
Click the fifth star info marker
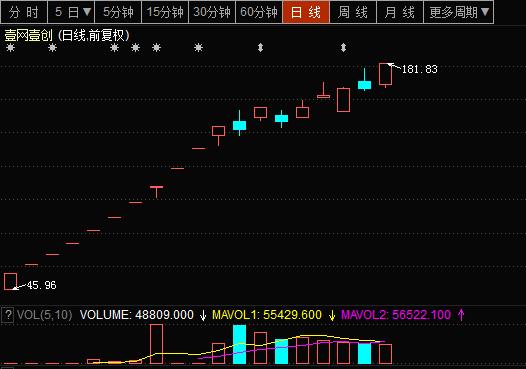(156, 48)
